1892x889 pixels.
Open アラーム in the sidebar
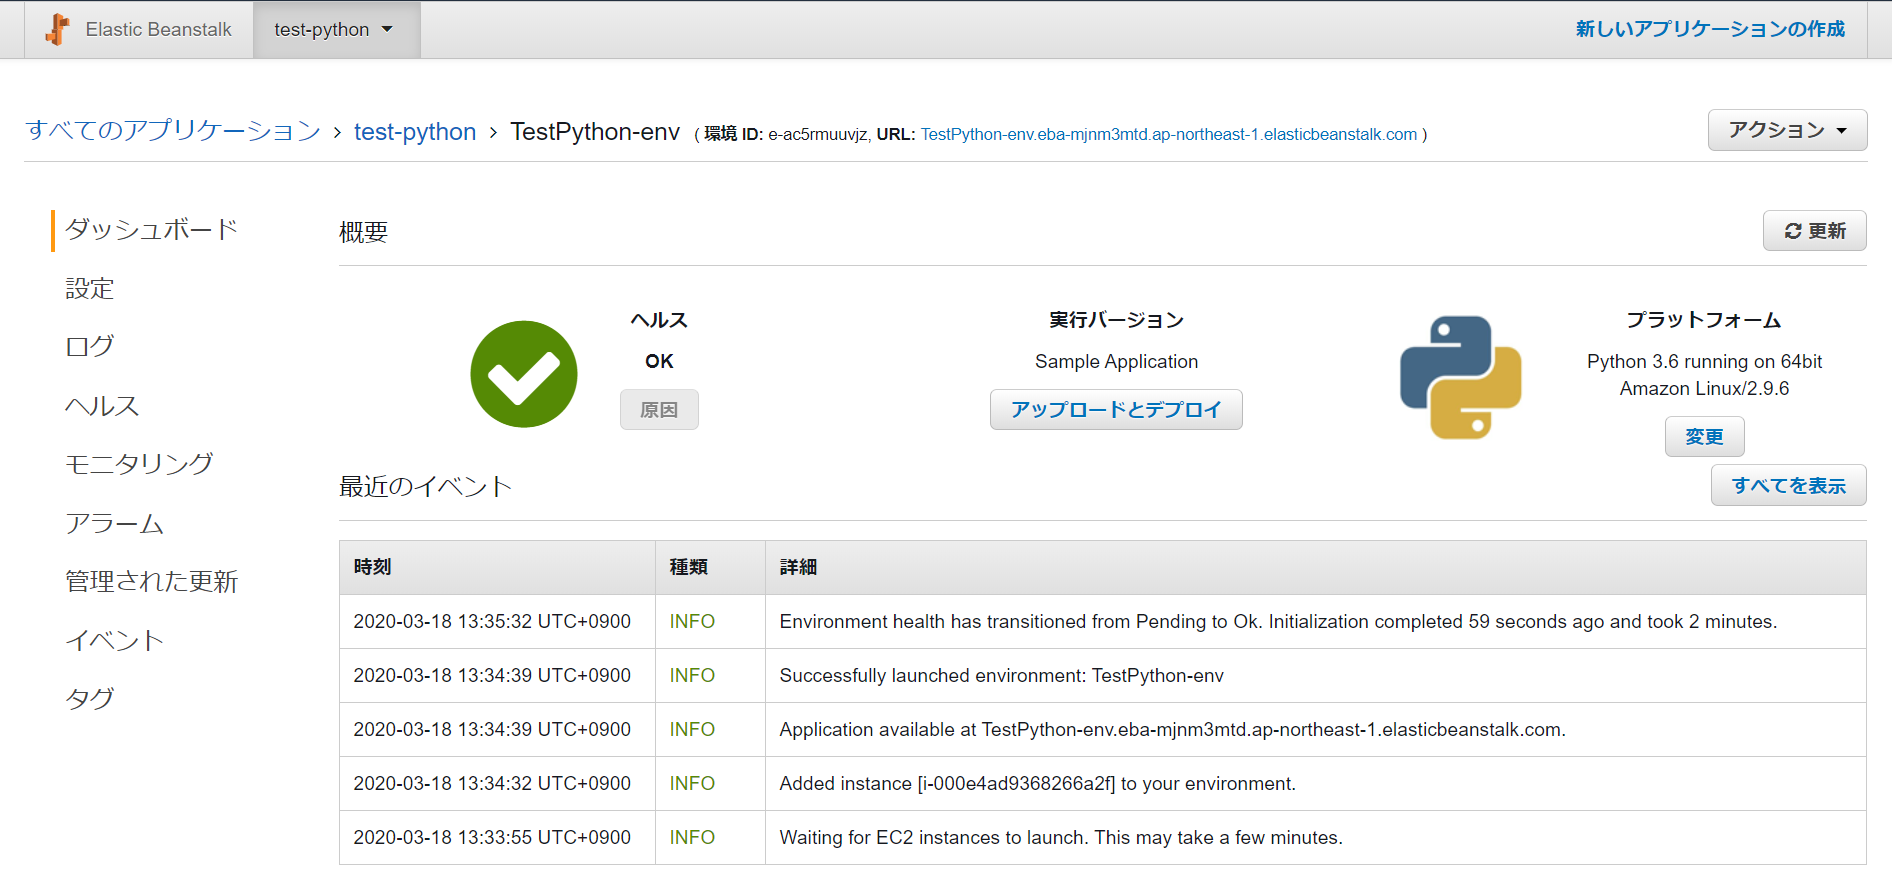click(x=114, y=523)
